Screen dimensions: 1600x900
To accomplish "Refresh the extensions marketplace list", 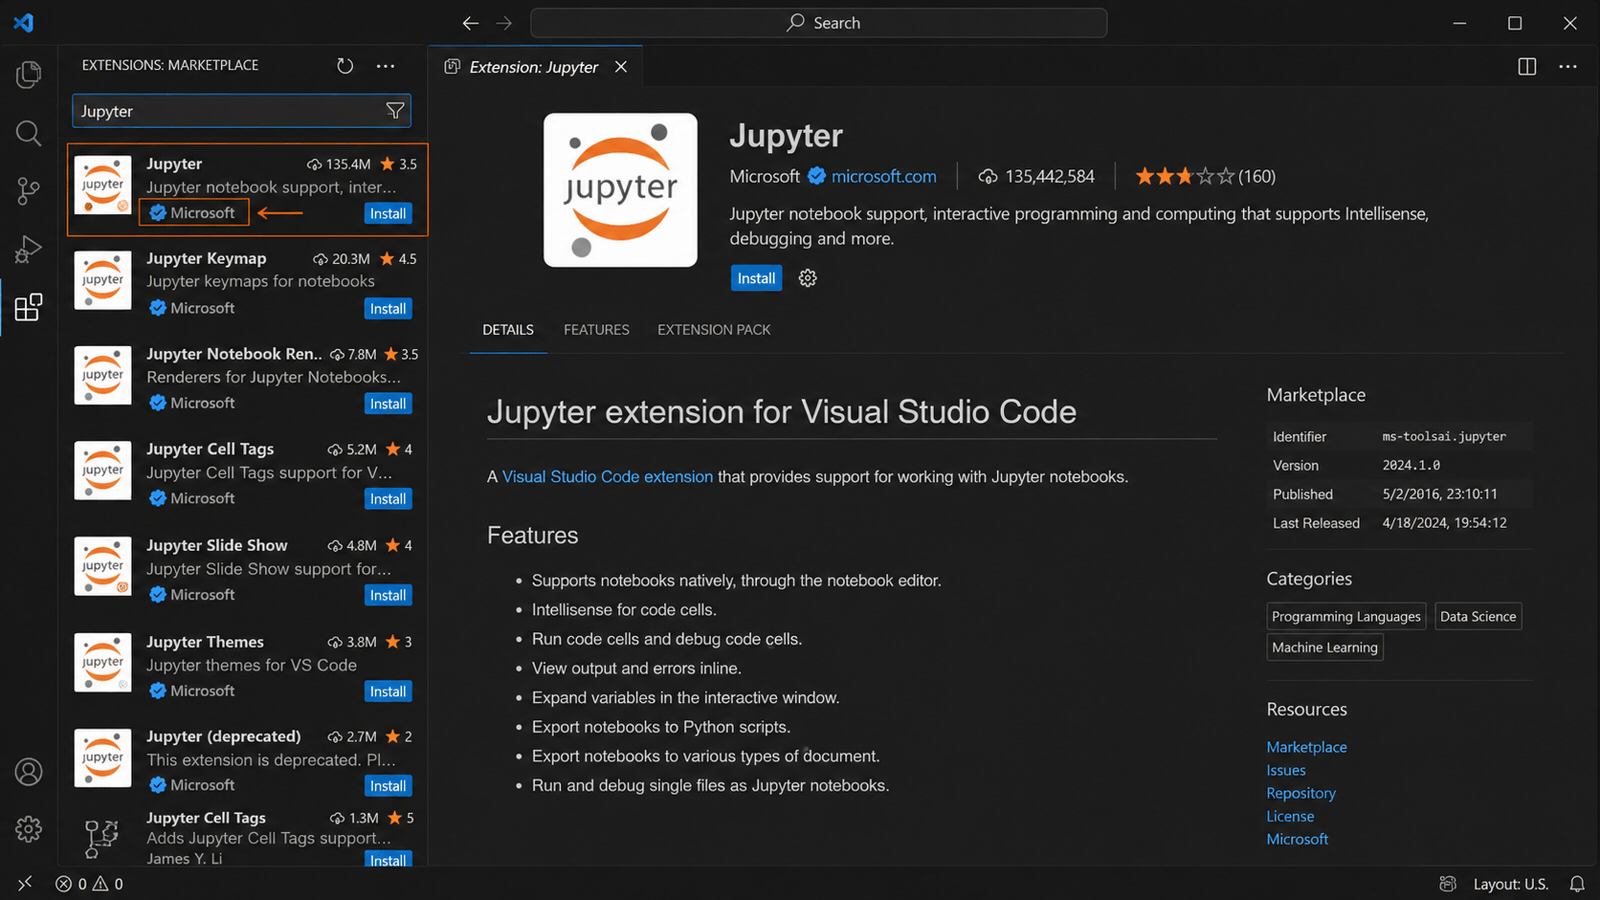I will pos(345,66).
